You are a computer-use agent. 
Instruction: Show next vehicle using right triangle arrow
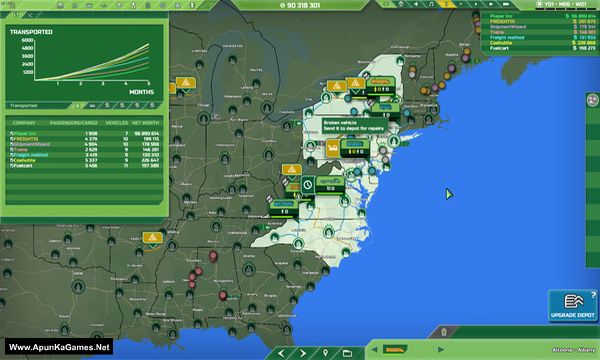coord(440,349)
